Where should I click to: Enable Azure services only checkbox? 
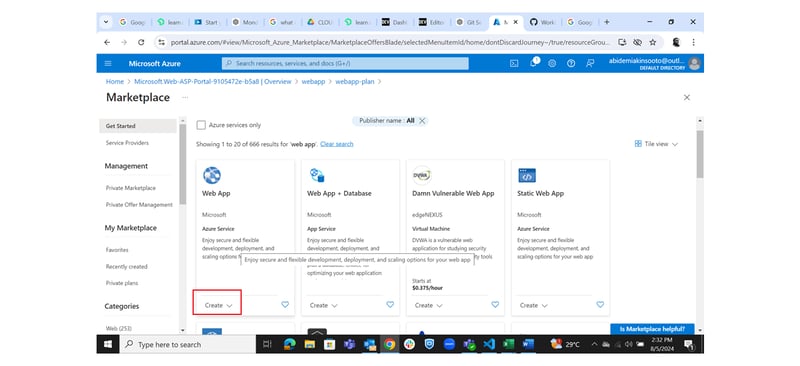pos(201,125)
